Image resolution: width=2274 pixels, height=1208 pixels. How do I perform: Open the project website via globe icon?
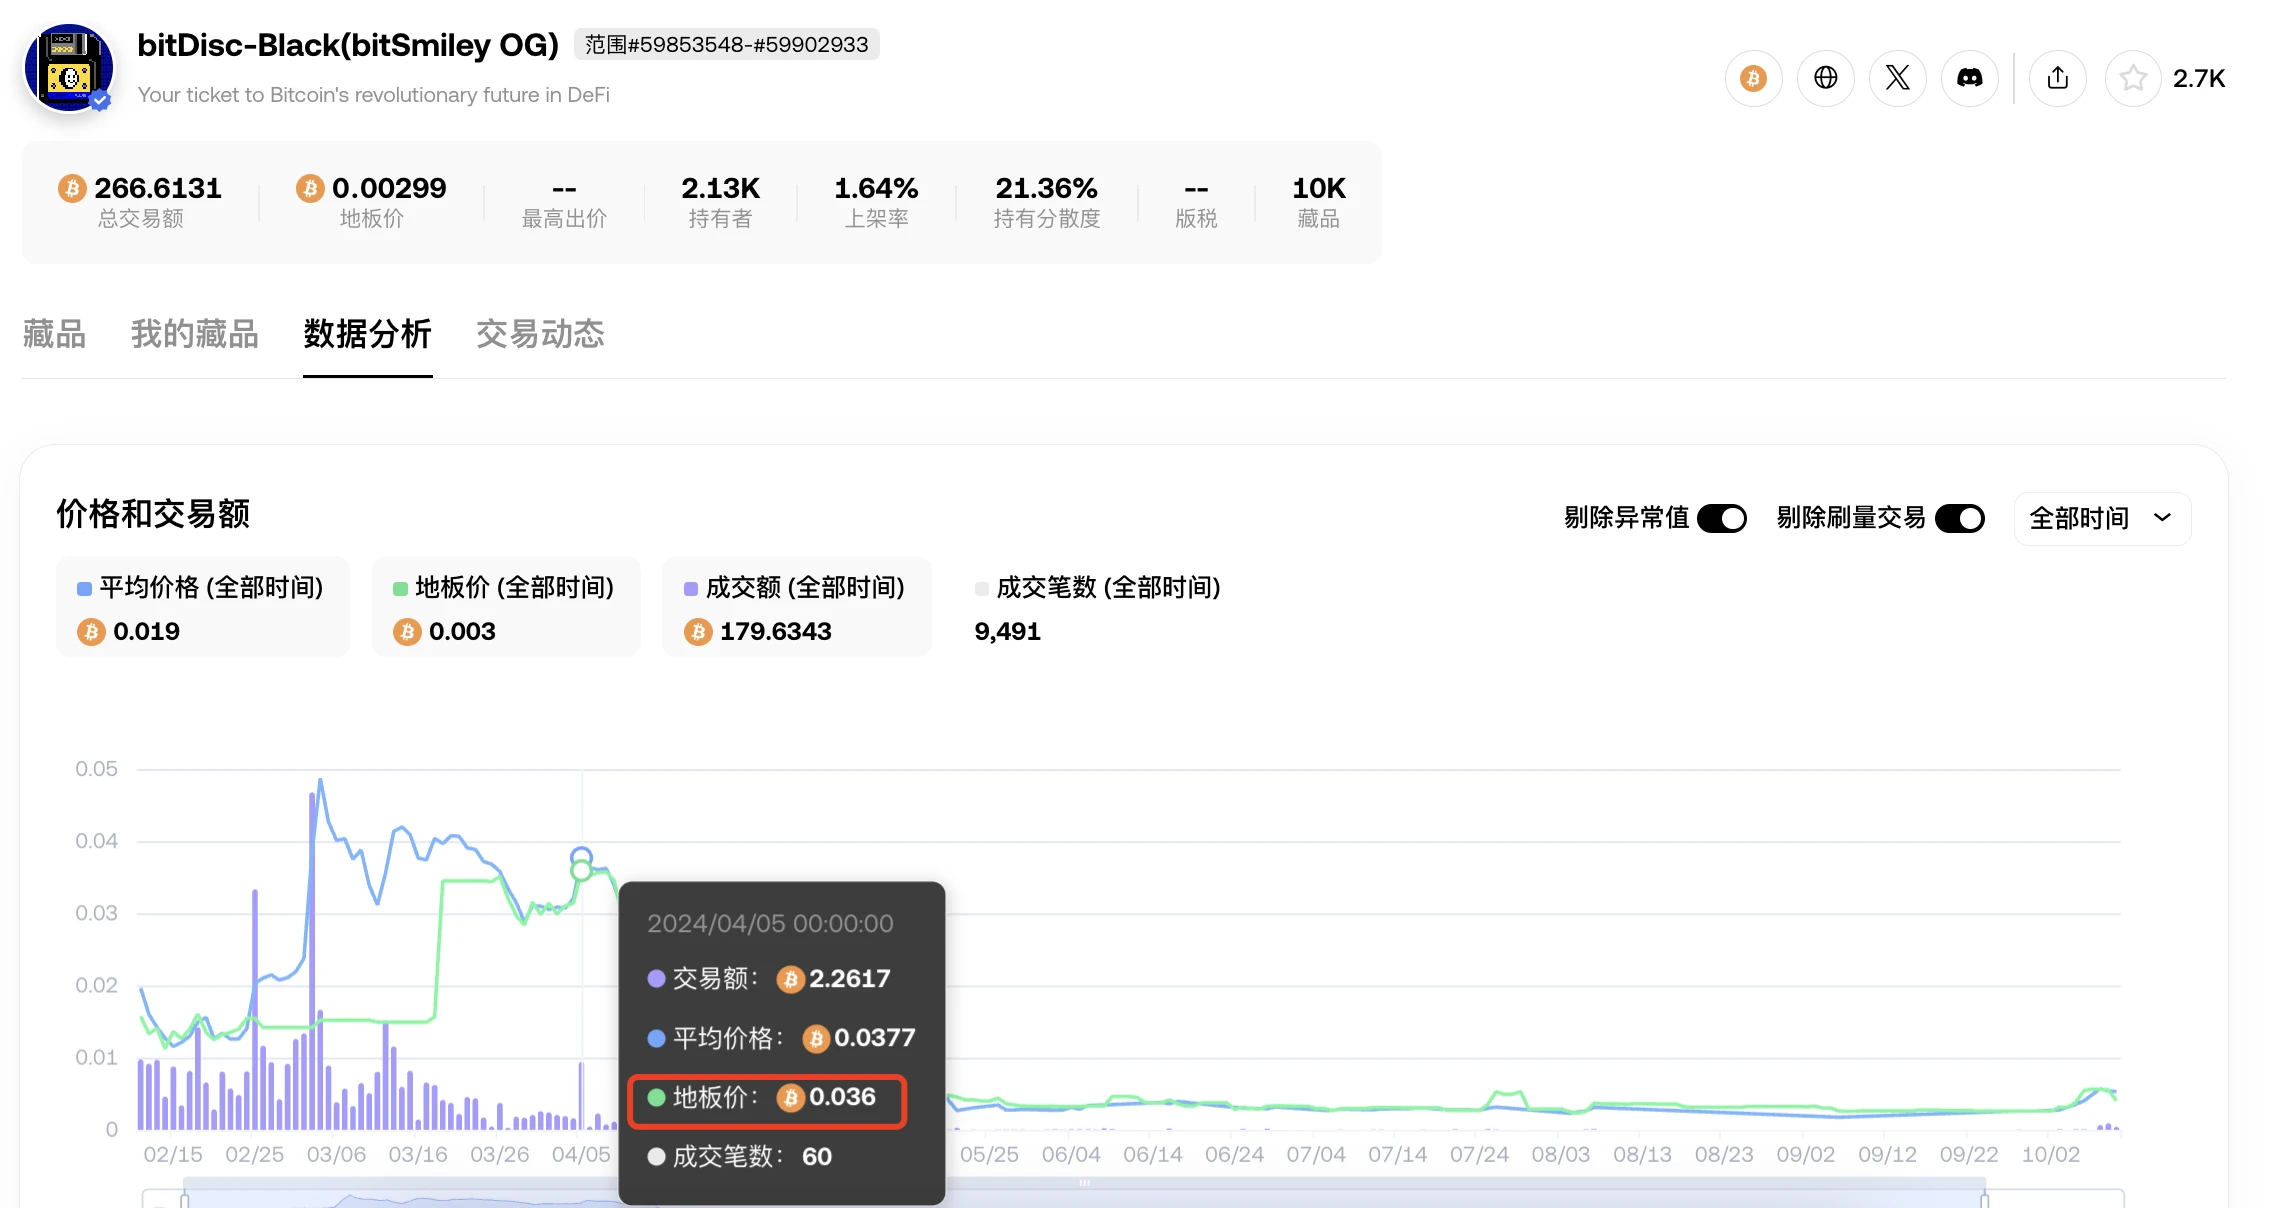pyautogui.click(x=1825, y=77)
